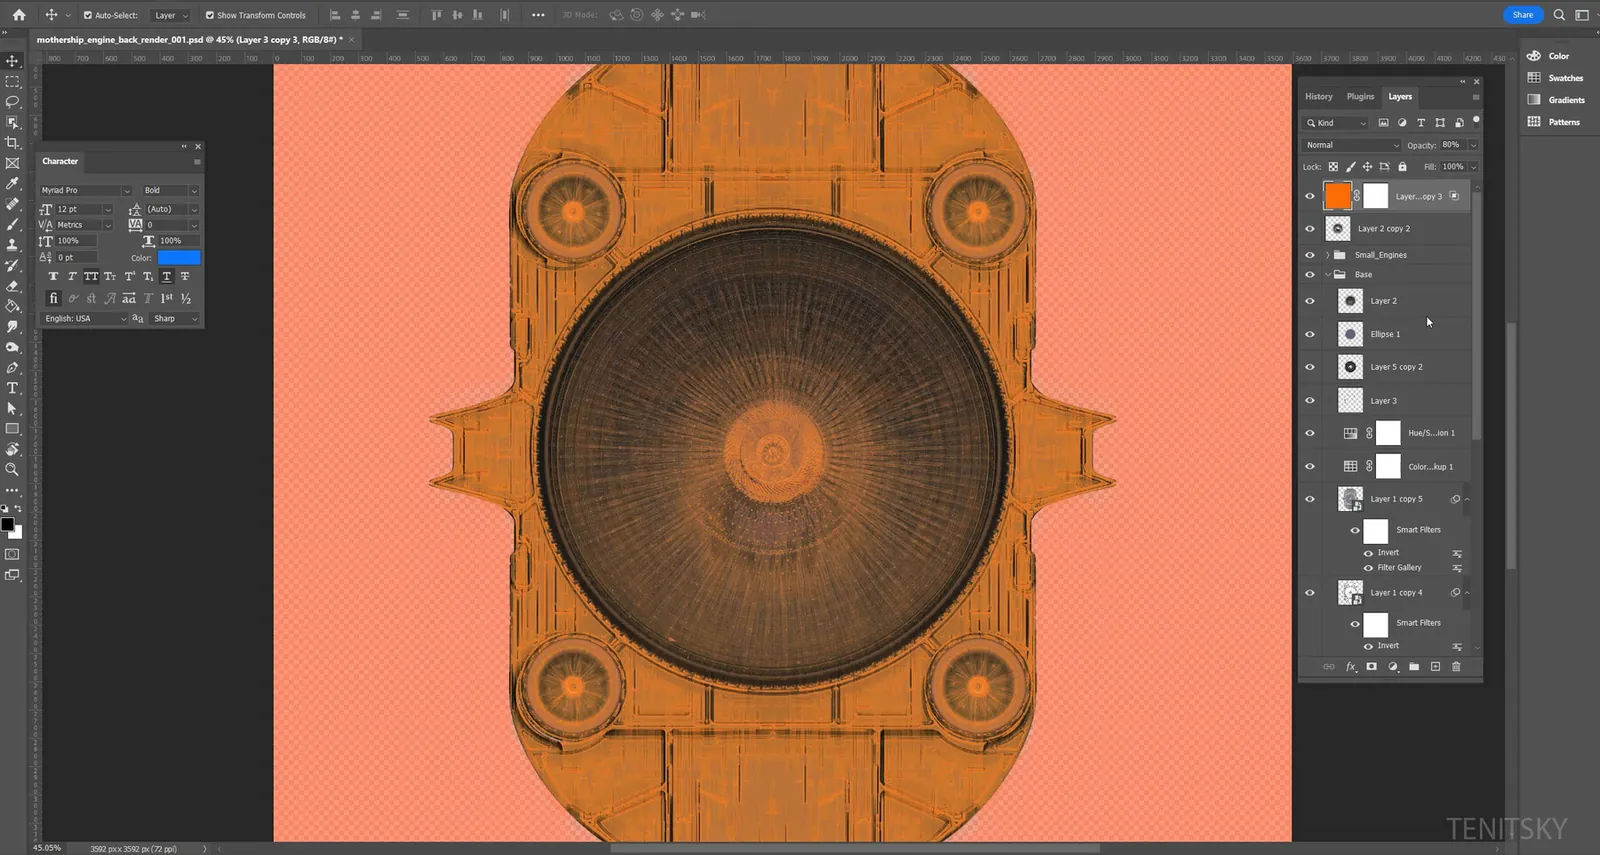Viewport: 1600px width, 855px height.
Task: Click the foreground color swatch
Action: click(8, 524)
